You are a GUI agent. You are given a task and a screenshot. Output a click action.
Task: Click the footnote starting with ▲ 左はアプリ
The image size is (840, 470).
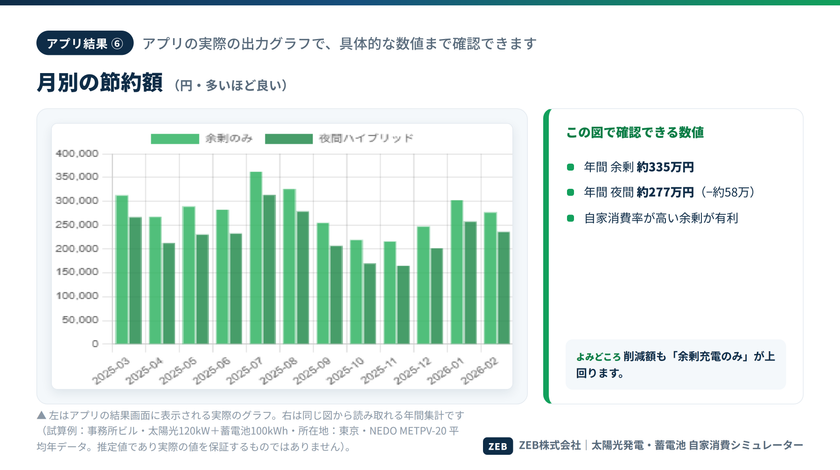[250, 431]
